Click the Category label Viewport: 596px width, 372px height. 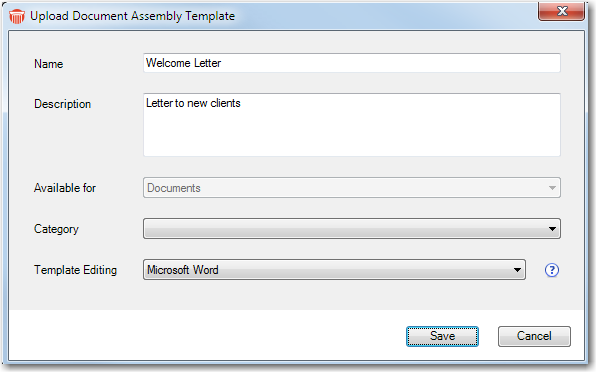coord(56,229)
